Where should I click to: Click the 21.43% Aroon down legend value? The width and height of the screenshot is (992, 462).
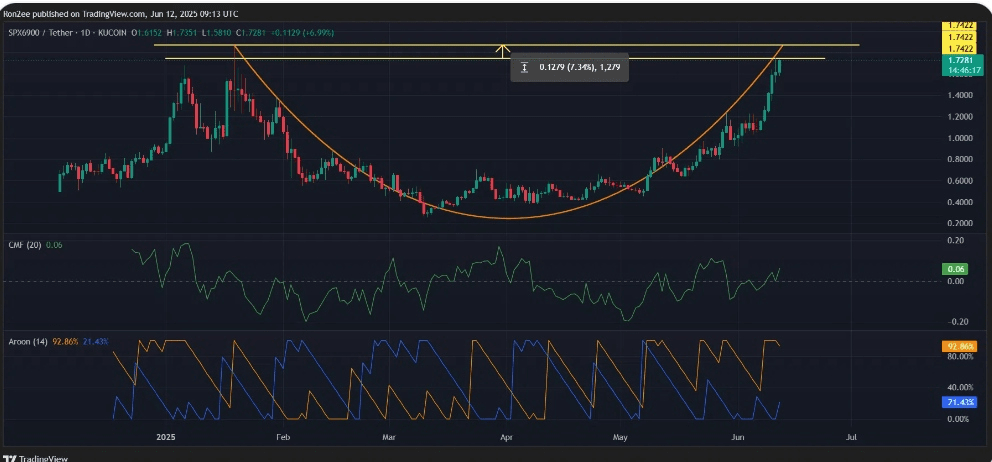pos(96,342)
